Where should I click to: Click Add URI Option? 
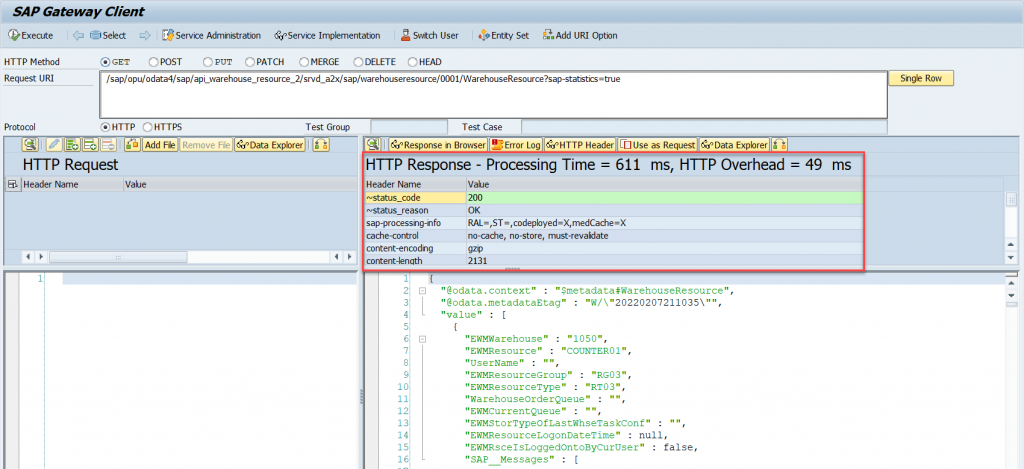580,35
